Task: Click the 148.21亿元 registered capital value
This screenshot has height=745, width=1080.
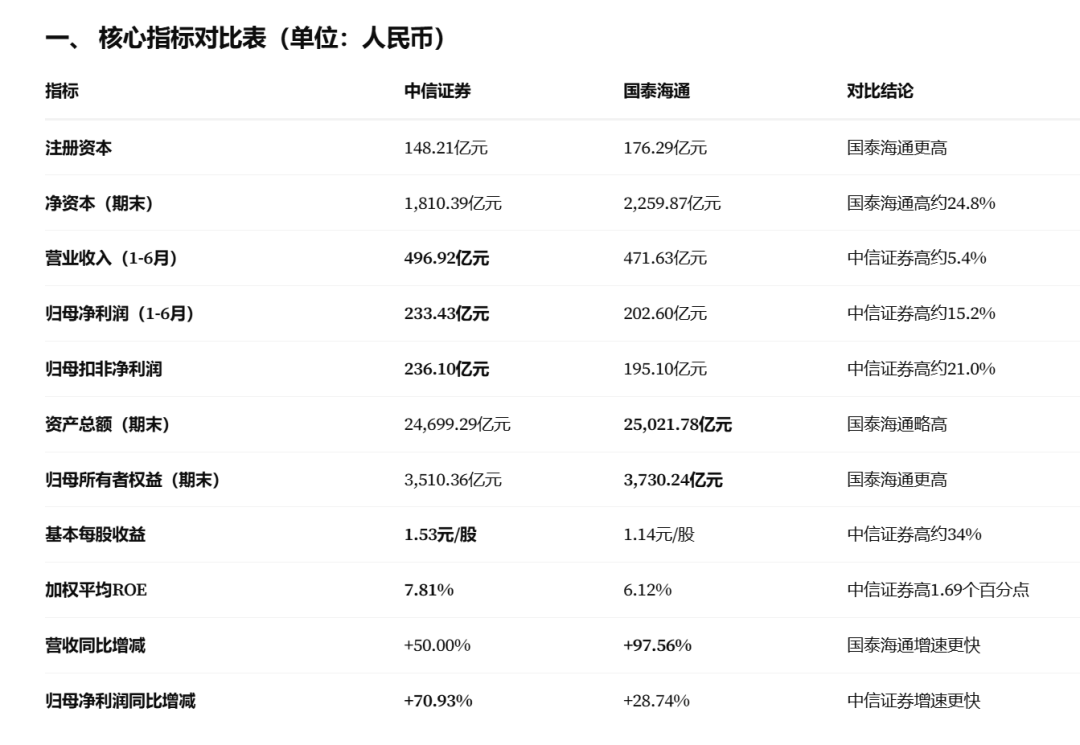Action: click(x=446, y=148)
